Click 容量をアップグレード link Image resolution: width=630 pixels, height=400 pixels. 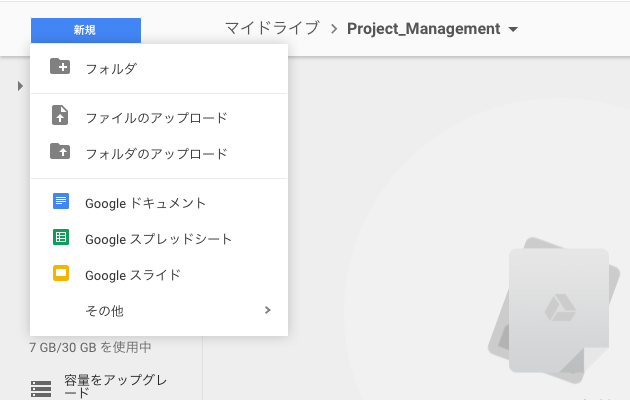click(x=116, y=386)
